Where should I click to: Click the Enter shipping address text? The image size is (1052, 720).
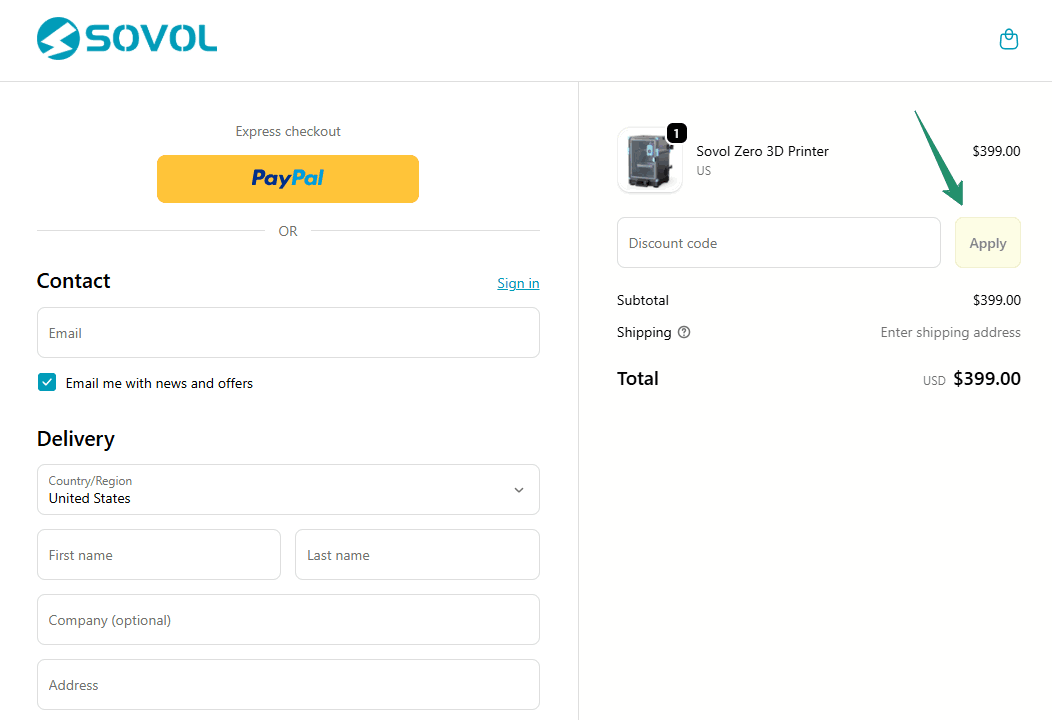950,332
